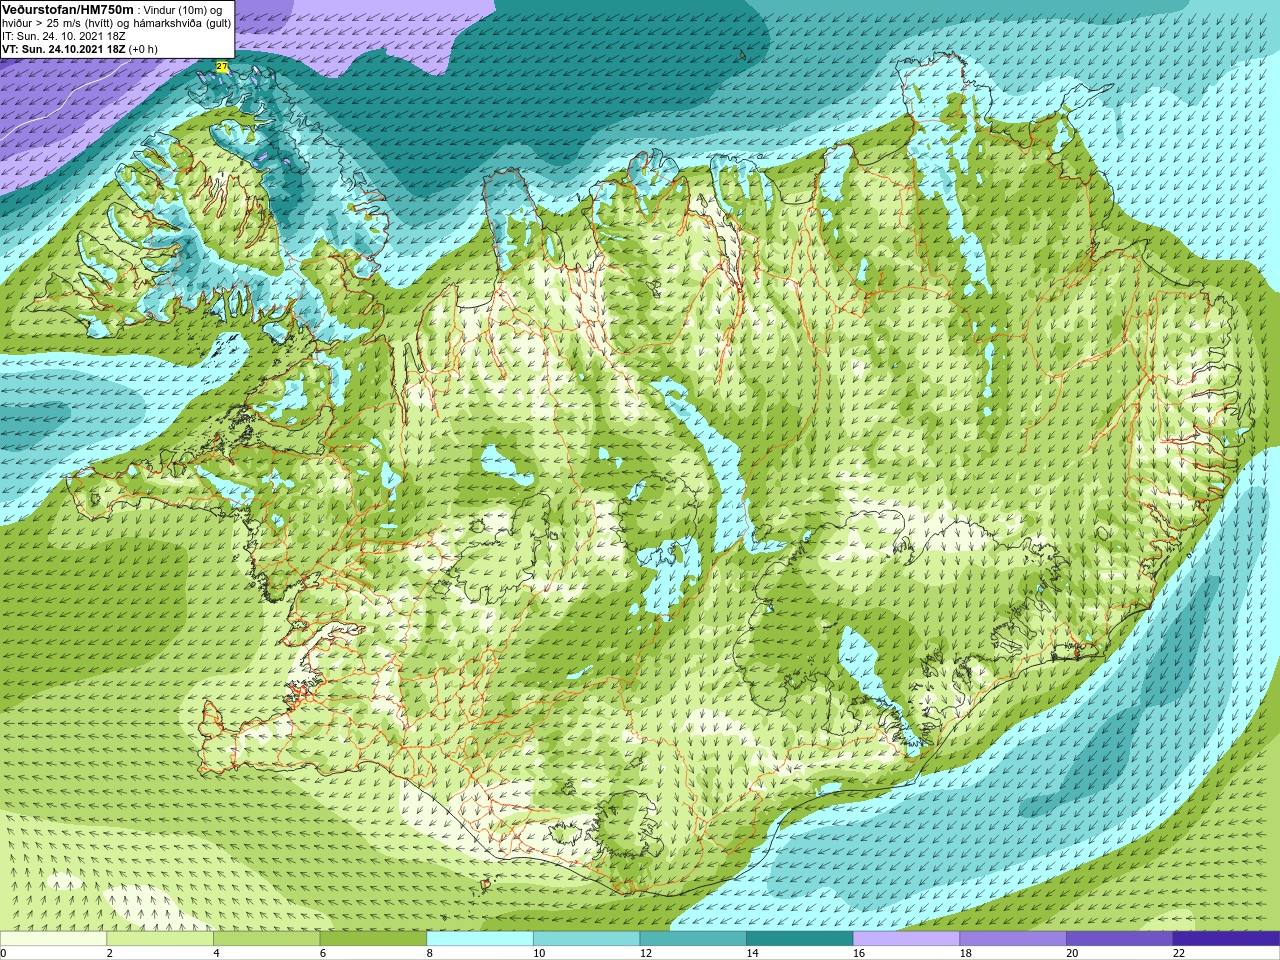Screen dimensions: 1280x960
Task: Pick the 16–18 m/s lavender legend band
Action: pos(906,939)
